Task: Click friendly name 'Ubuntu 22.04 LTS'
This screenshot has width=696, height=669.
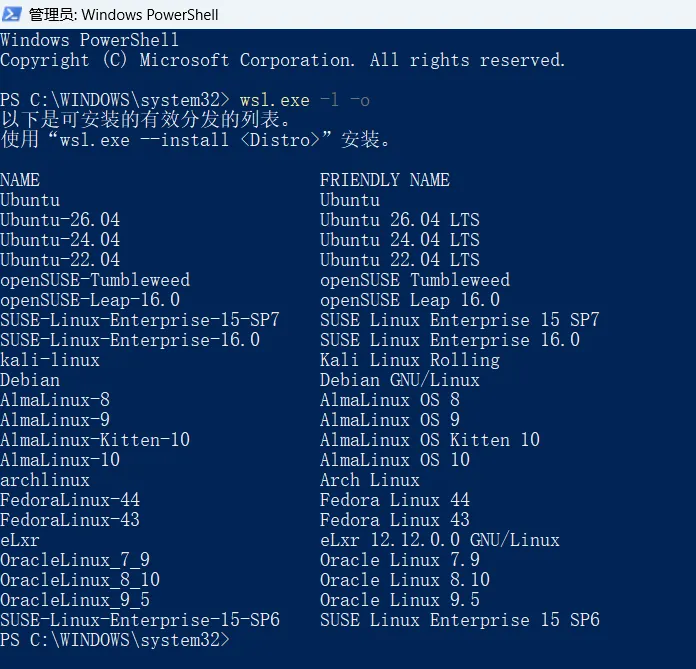Action: (399, 260)
